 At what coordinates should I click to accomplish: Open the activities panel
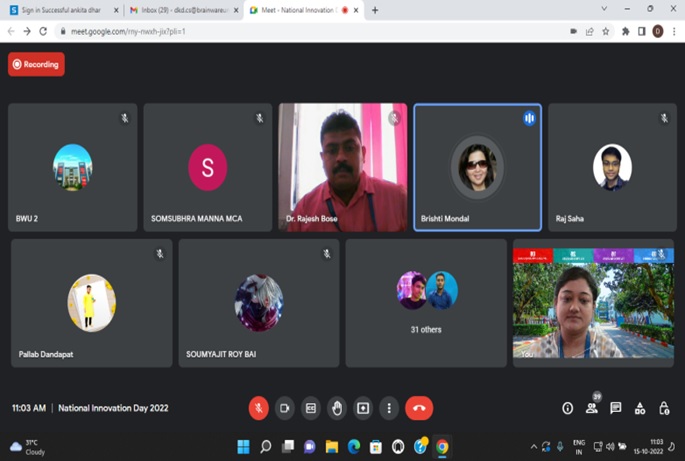point(640,408)
